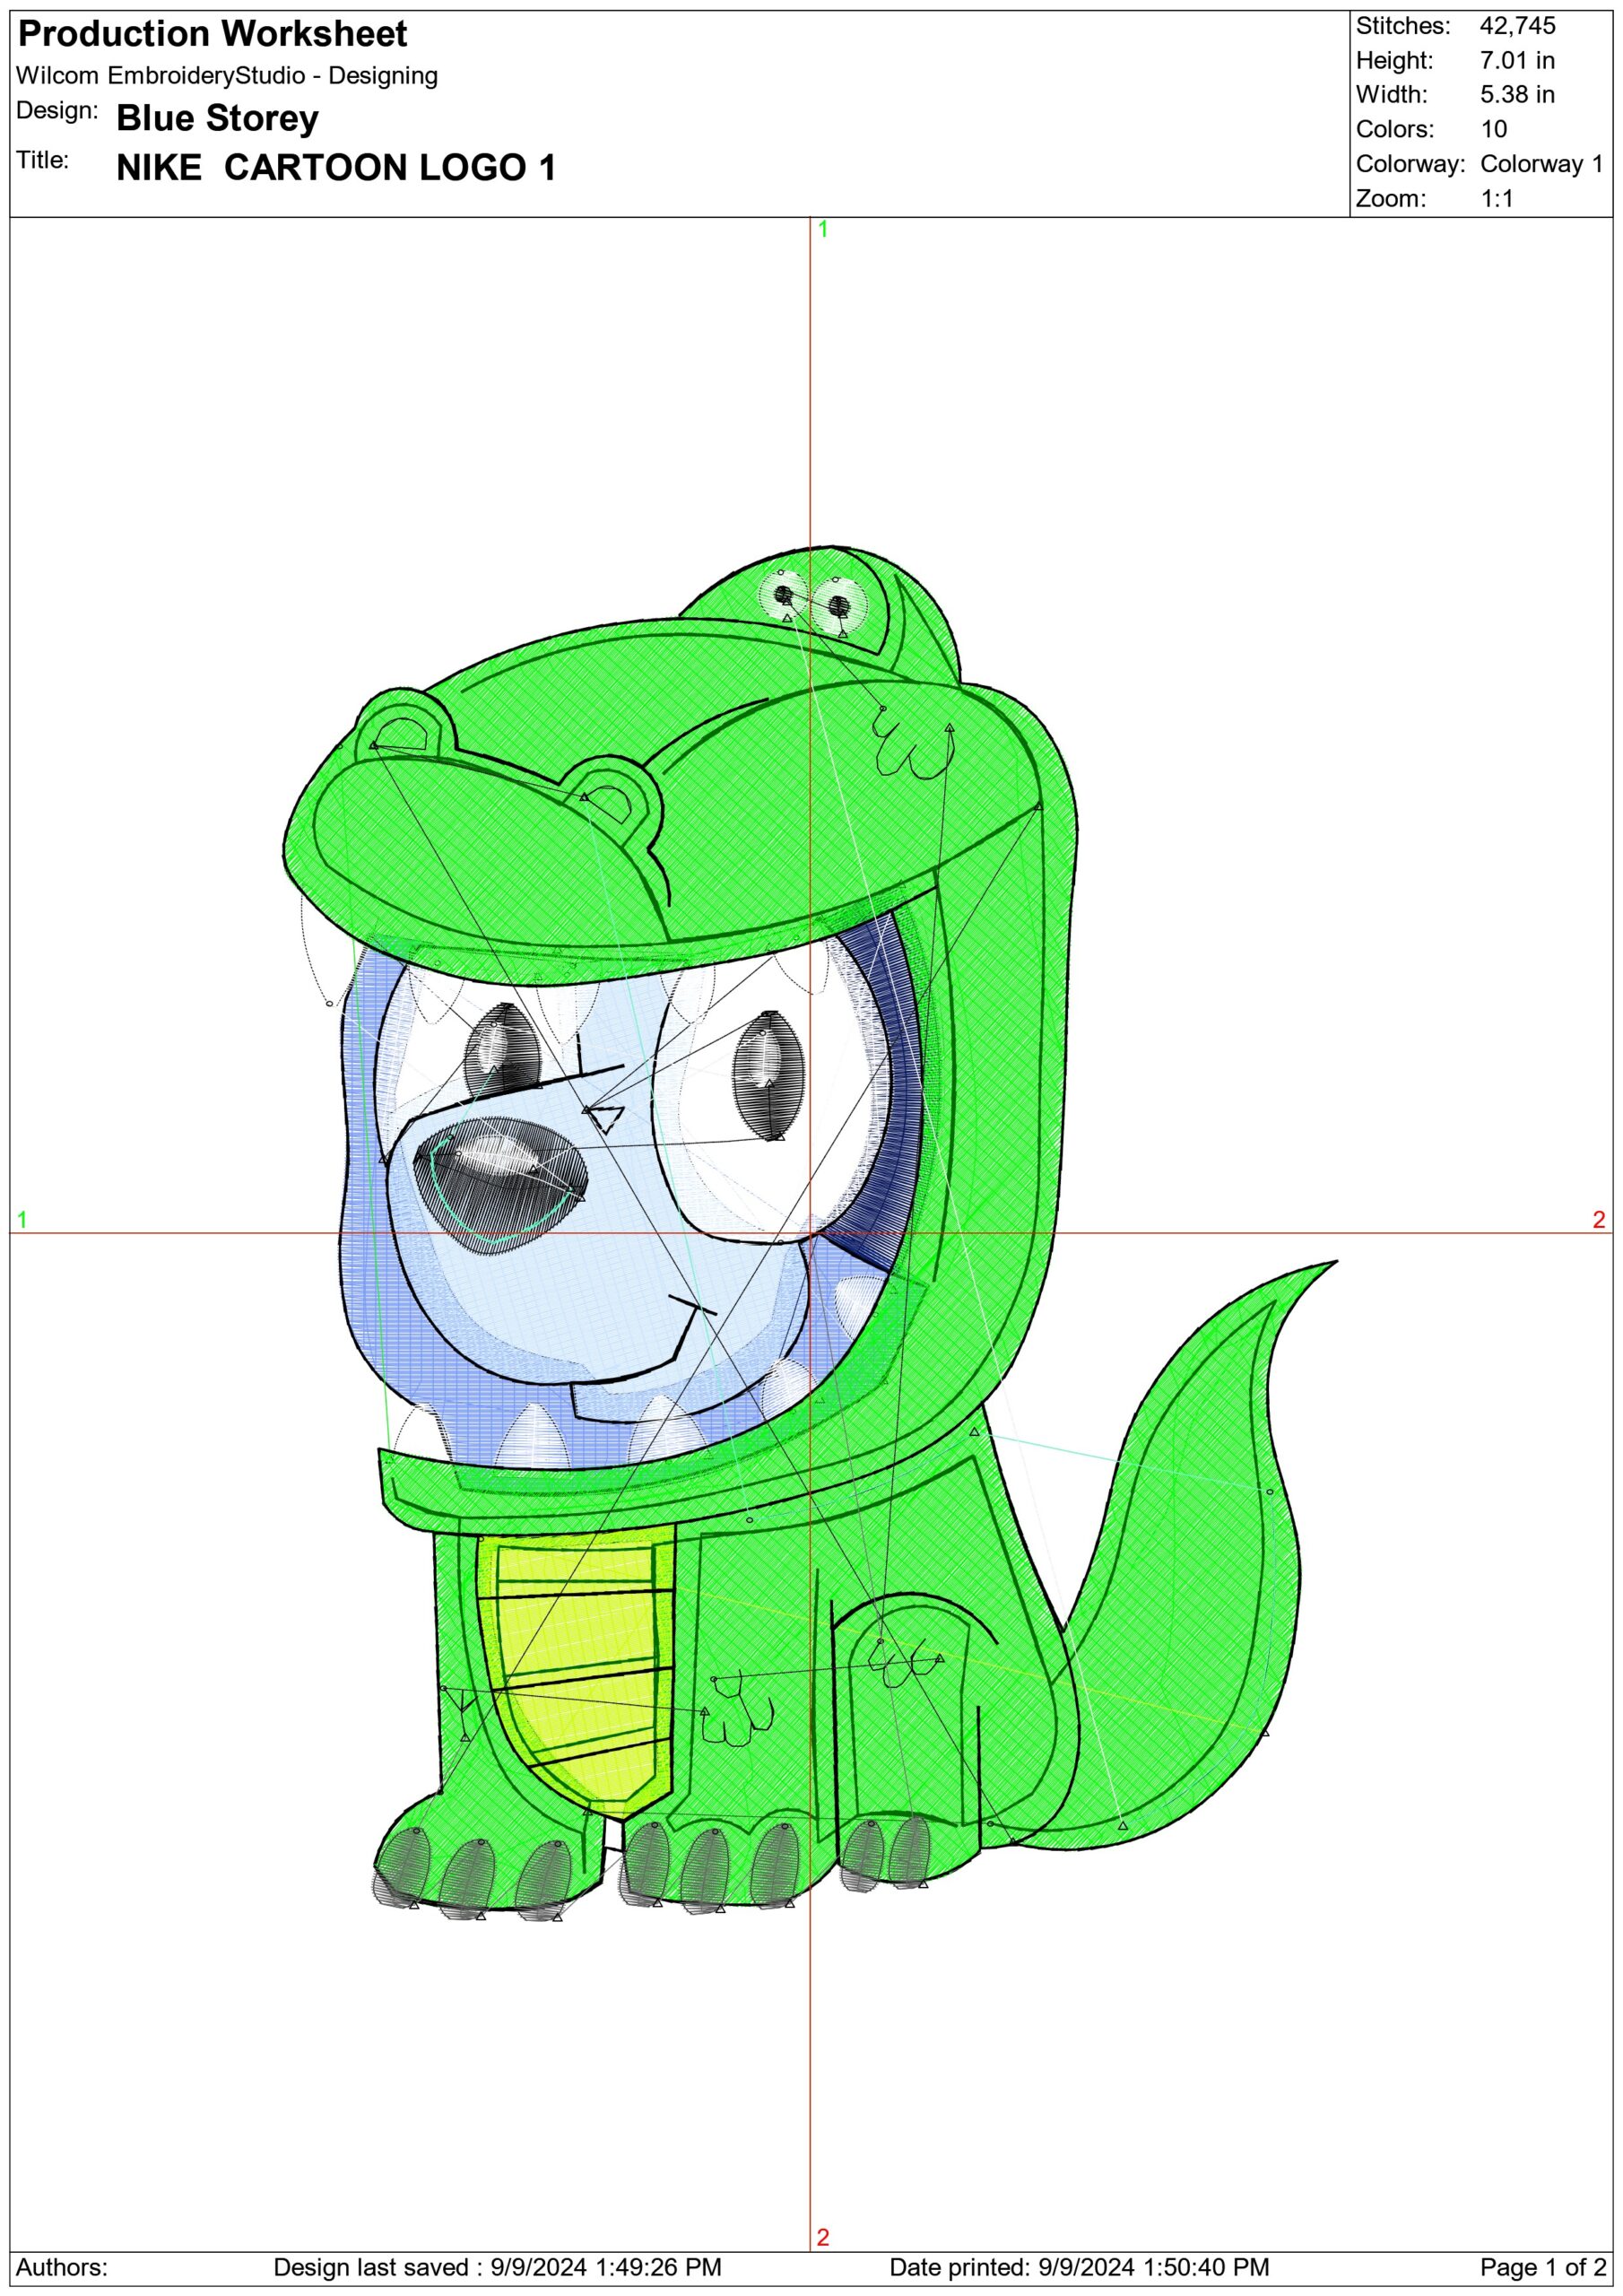Click 'Page 1 of 2' in the footer
Screen dimensions: 1623x2296
[1543, 2267]
